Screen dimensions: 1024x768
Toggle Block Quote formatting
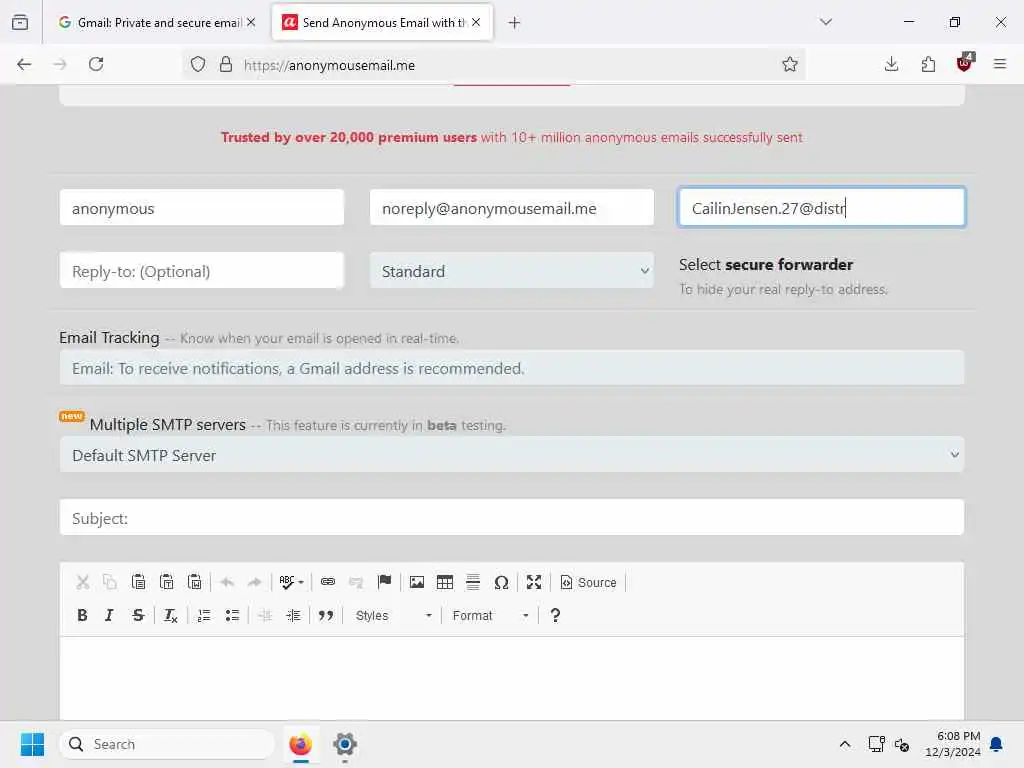coord(326,615)
